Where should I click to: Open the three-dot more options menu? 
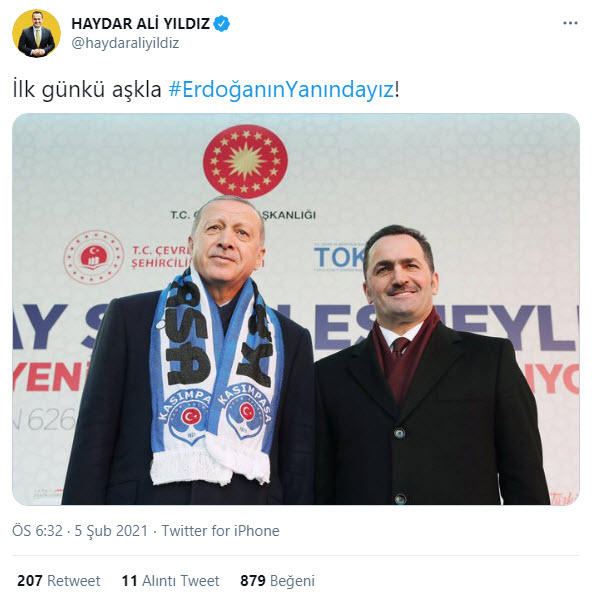coord(570,23)
